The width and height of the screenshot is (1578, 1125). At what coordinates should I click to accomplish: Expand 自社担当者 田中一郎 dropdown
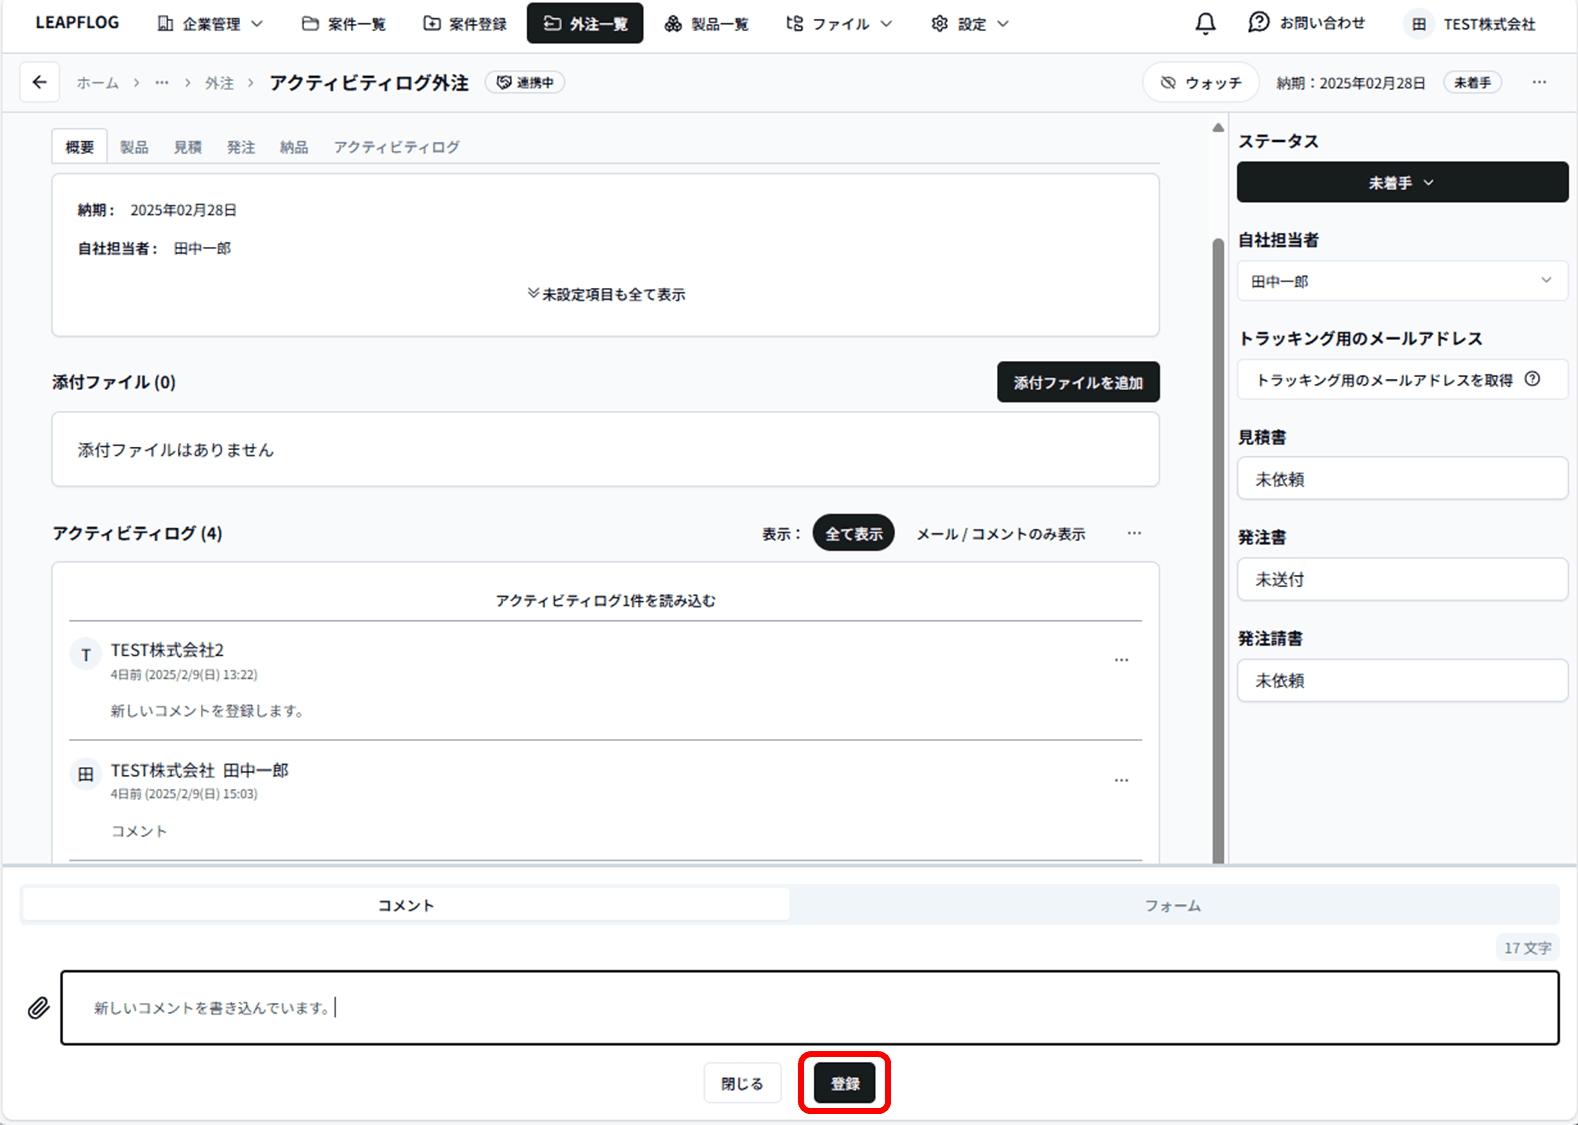[x=1401, y=281]
